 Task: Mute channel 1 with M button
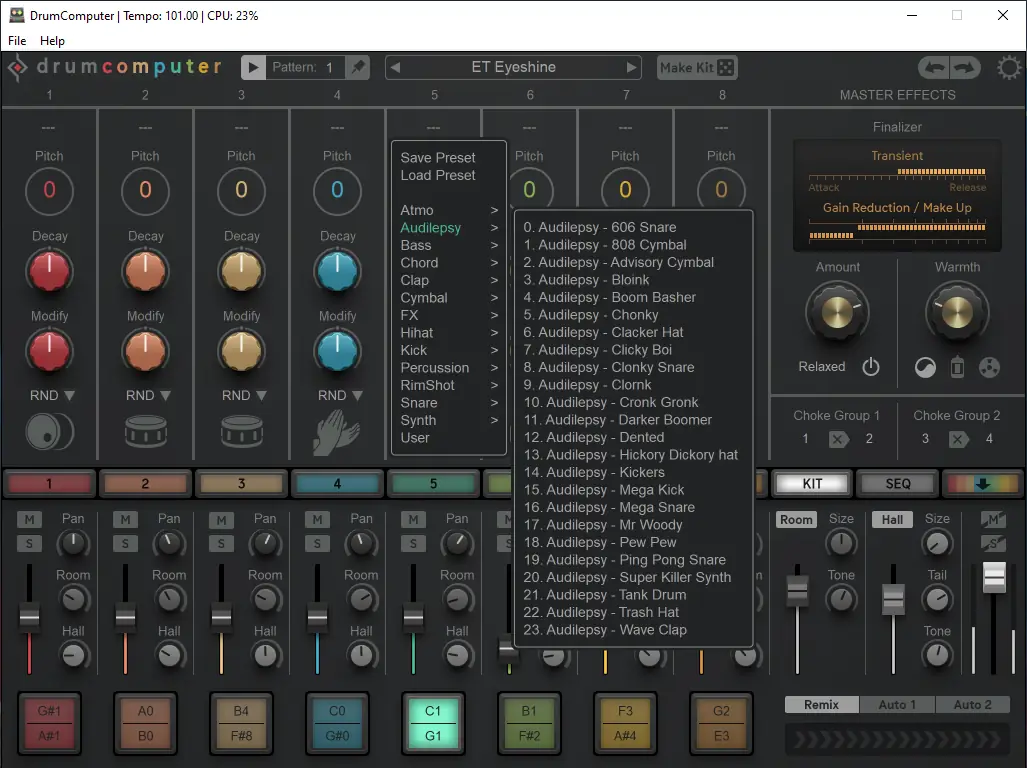(29, 519)
